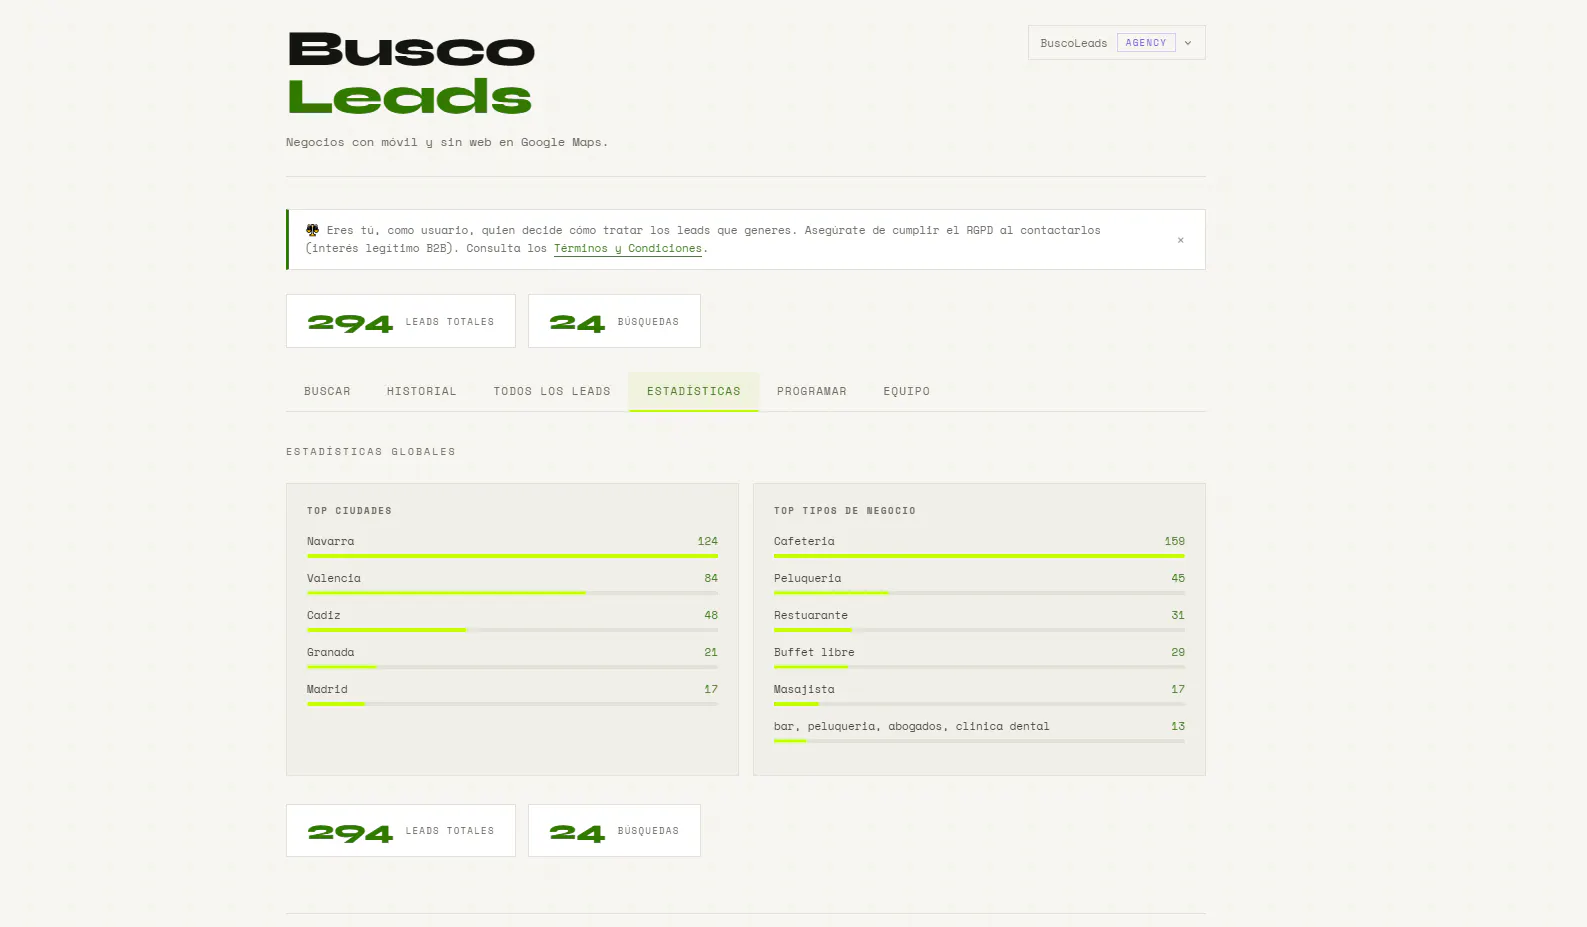Click the Navarra count 124
Image resolution: width=1587 pixels, height=927 pixels.
707,541
